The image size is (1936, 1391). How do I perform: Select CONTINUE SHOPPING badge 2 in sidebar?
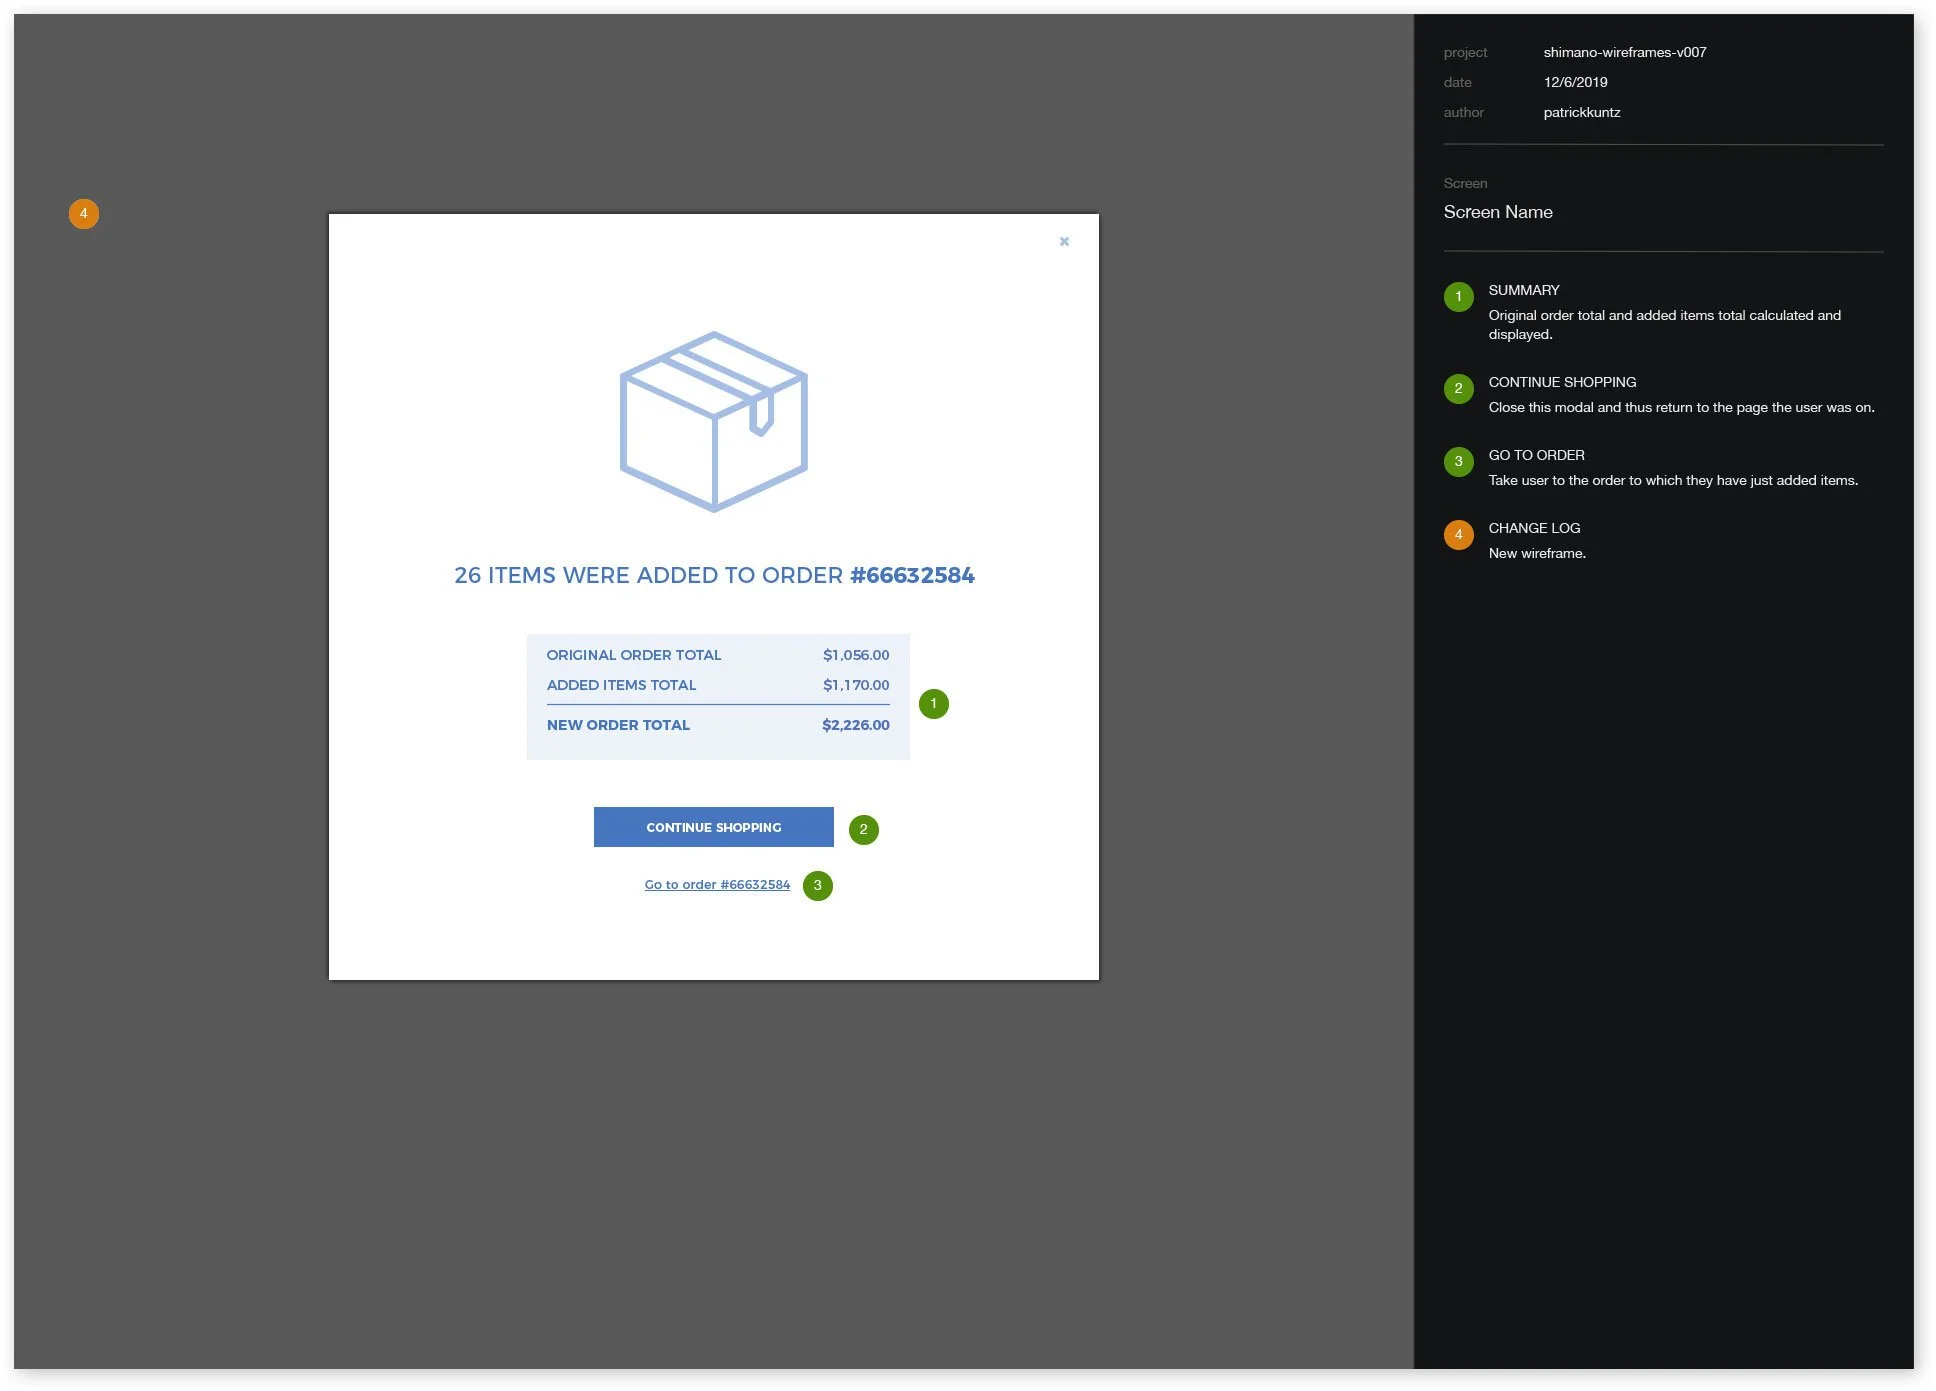[1458, 389]
